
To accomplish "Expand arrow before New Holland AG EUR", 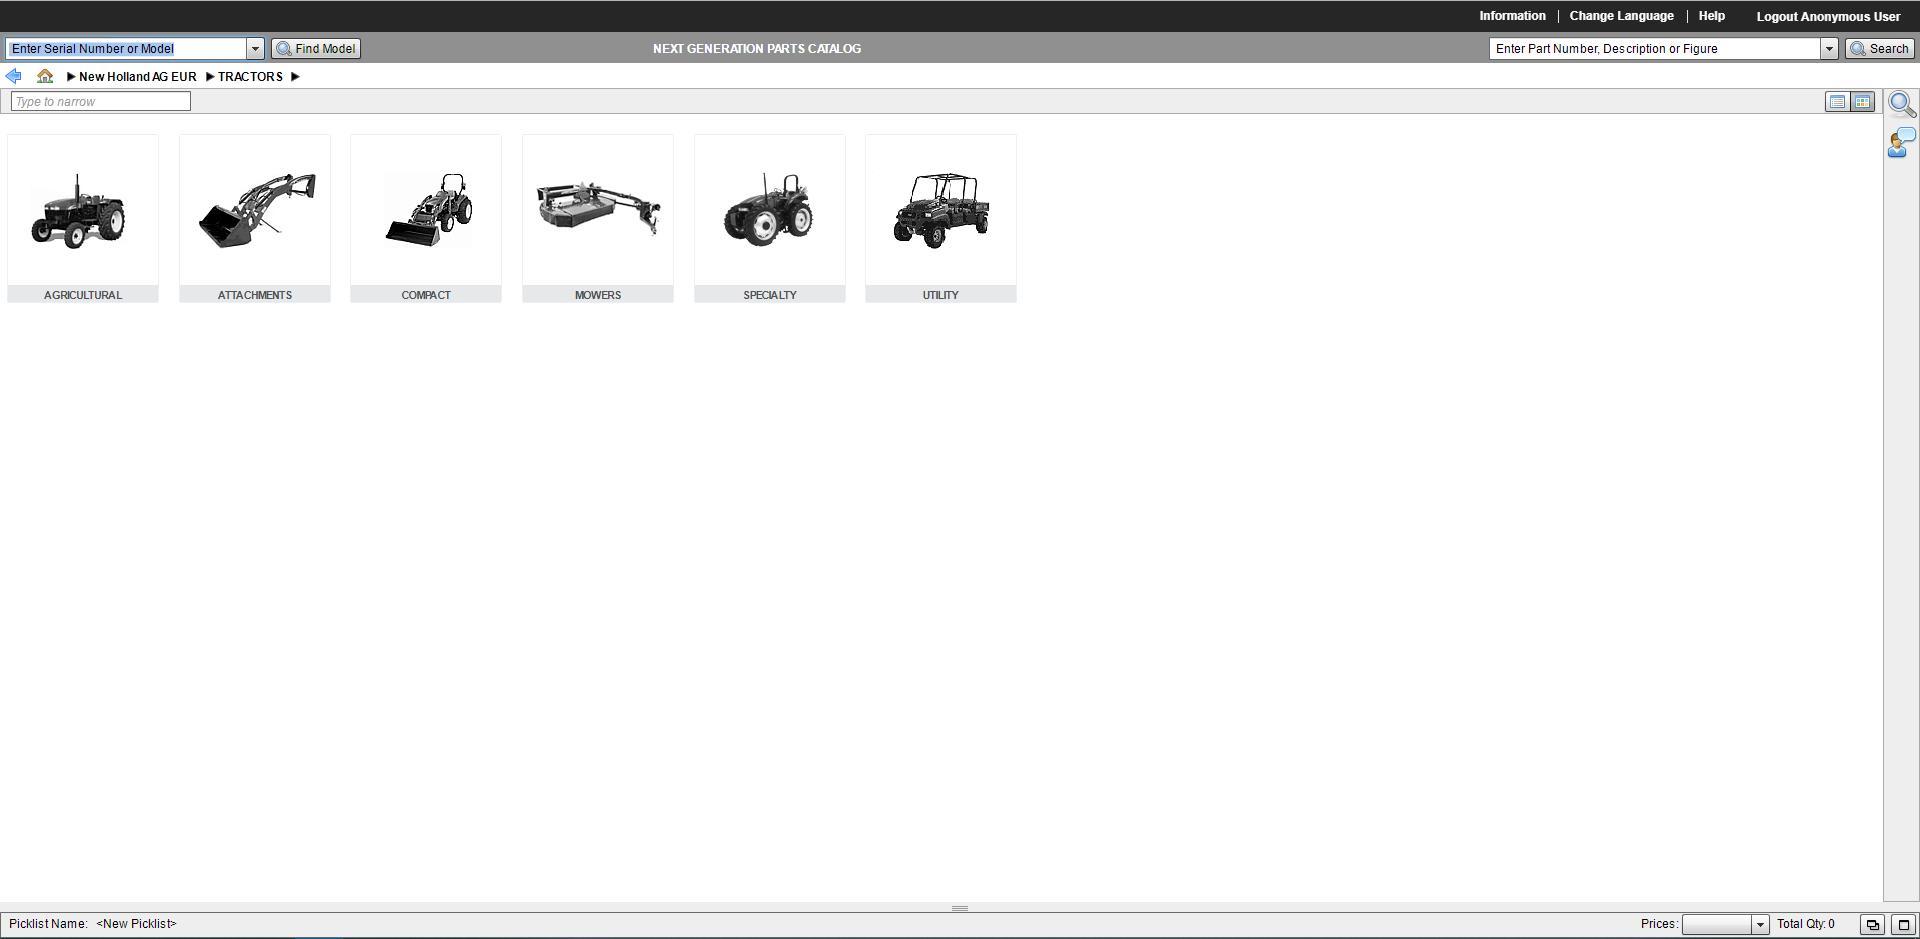I will pyautogui.click(x=71, y=77).
